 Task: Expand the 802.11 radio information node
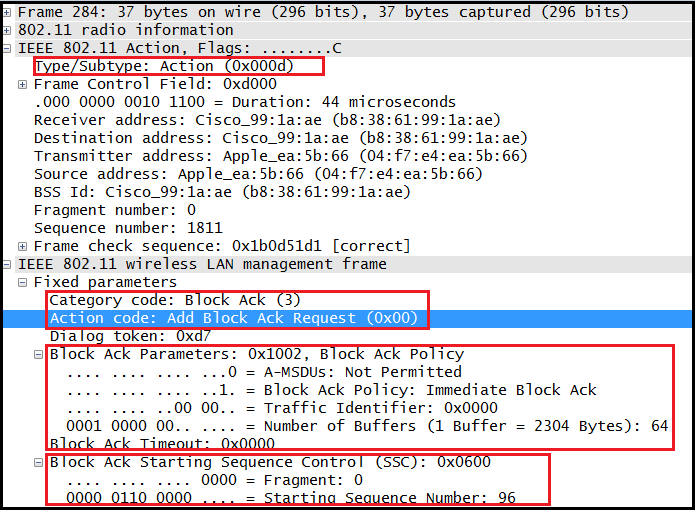pyautogui.click(x=8, y=30)
